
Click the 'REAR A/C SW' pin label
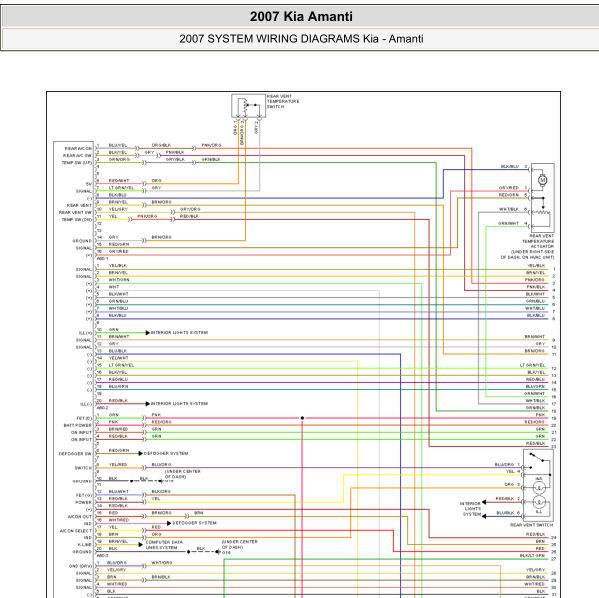[77, 156]
